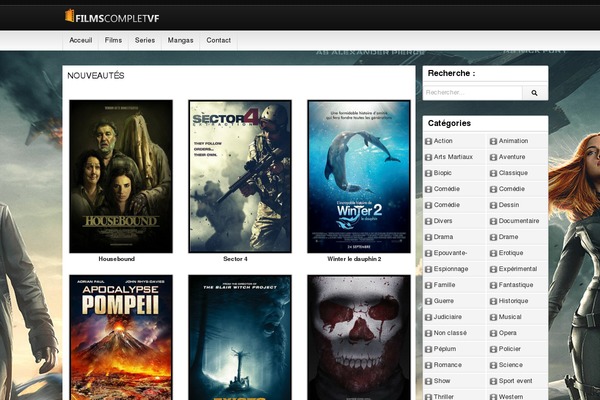Open the Films menu item
Screen dimensions: 600x400
(113, 40)
